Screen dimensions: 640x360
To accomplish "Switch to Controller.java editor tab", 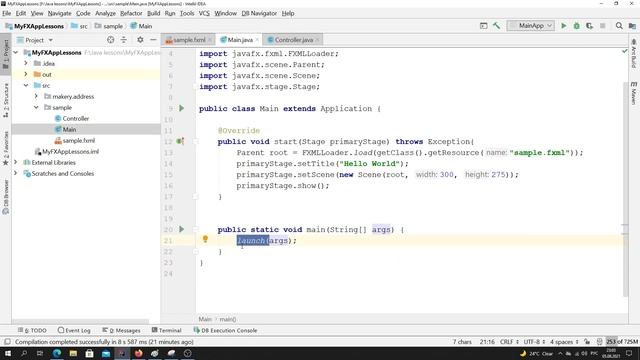I will (292, 40).
